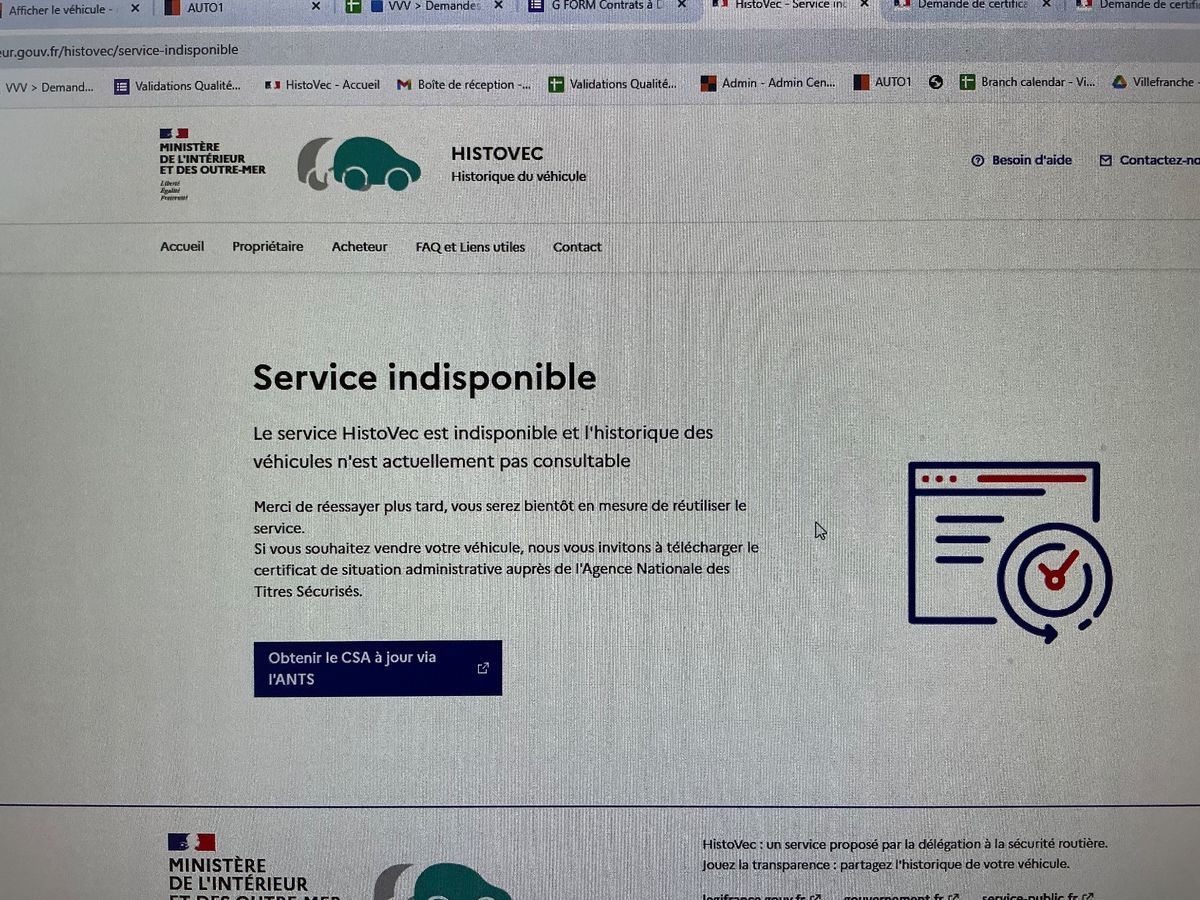Open Contactez-nous envelope link
This screenshot has height=900, width=1200.
[x=1149, y=160]
